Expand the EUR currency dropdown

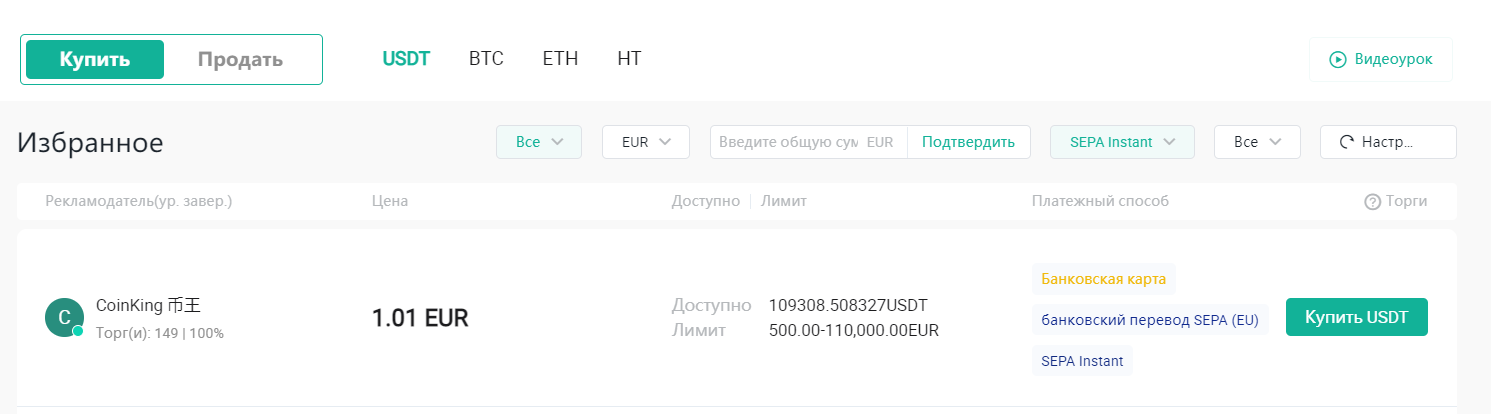645,142
